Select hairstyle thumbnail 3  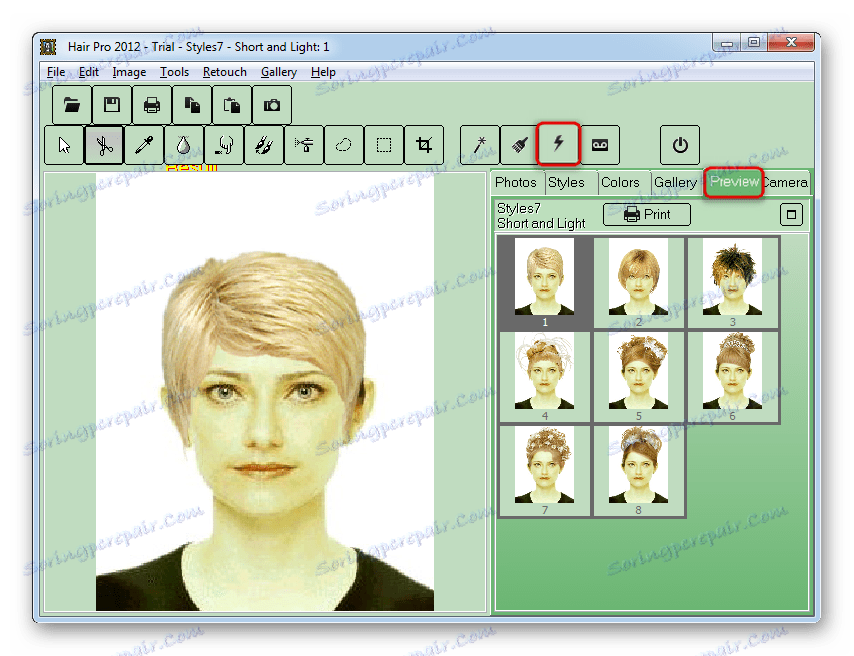click(733, 283)
